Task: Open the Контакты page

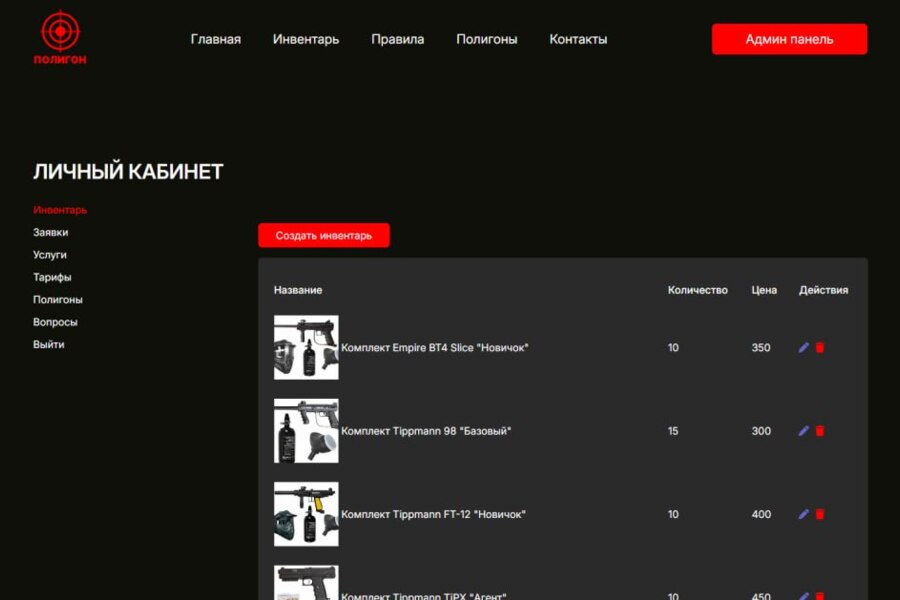Action: coord(578,39)
